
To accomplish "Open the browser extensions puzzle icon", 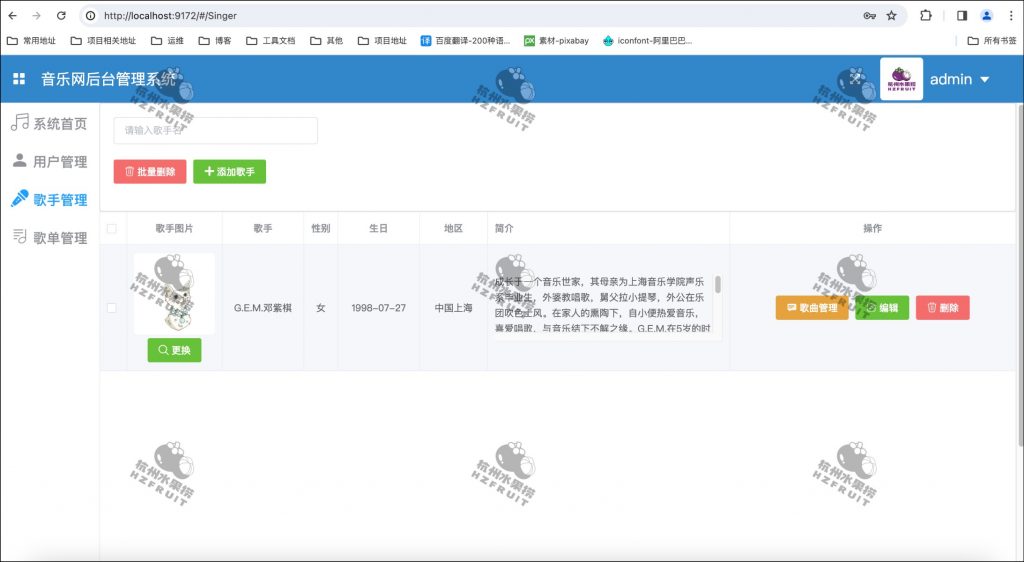I will pos(926,16).
